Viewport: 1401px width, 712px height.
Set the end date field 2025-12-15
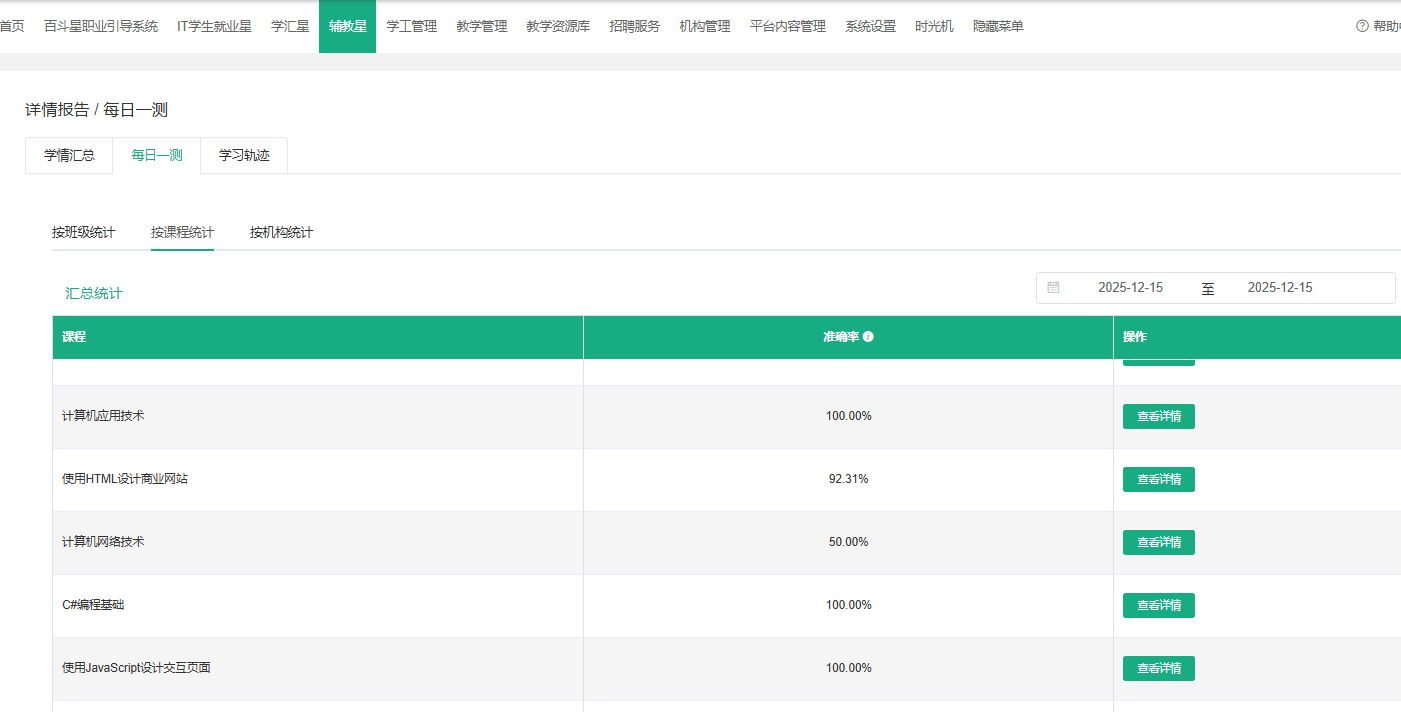coord(1279,288)
